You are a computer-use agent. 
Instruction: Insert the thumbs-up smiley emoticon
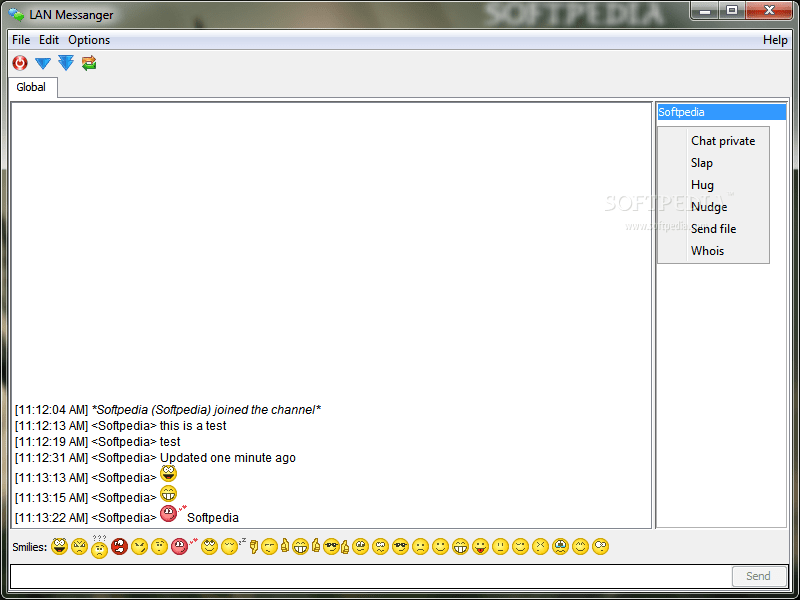pyautogui.click(x=284, y=547)
